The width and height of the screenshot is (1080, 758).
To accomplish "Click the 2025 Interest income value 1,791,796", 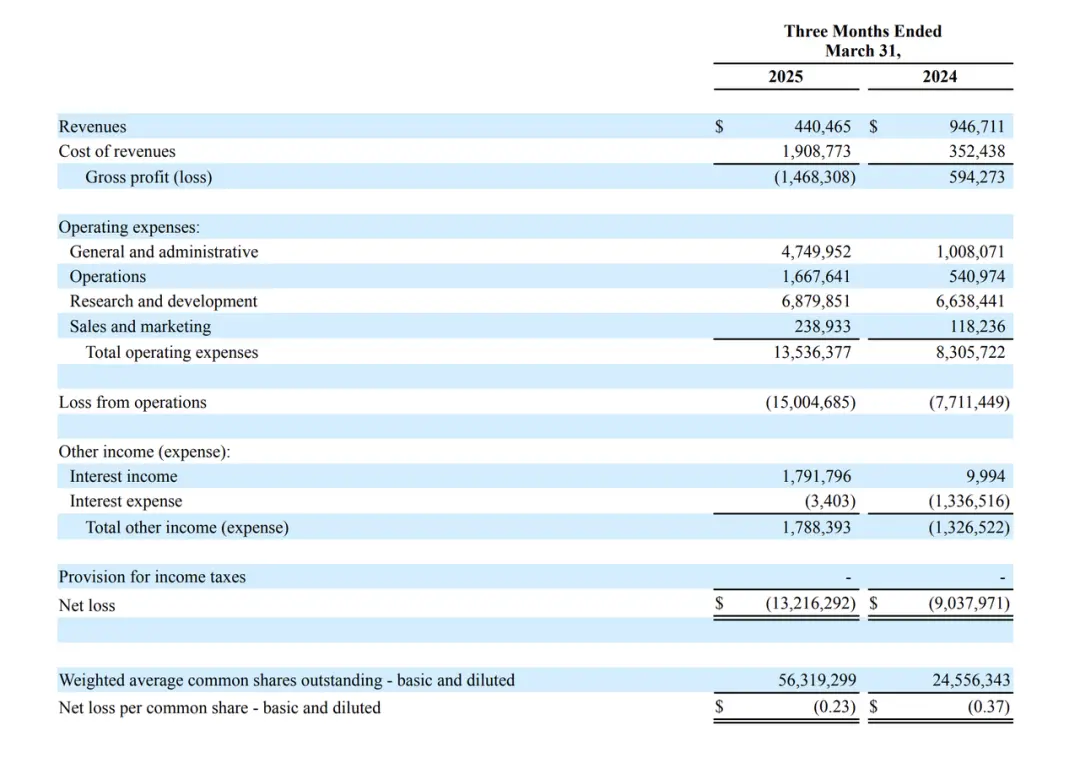I will (x=816, y=477).
